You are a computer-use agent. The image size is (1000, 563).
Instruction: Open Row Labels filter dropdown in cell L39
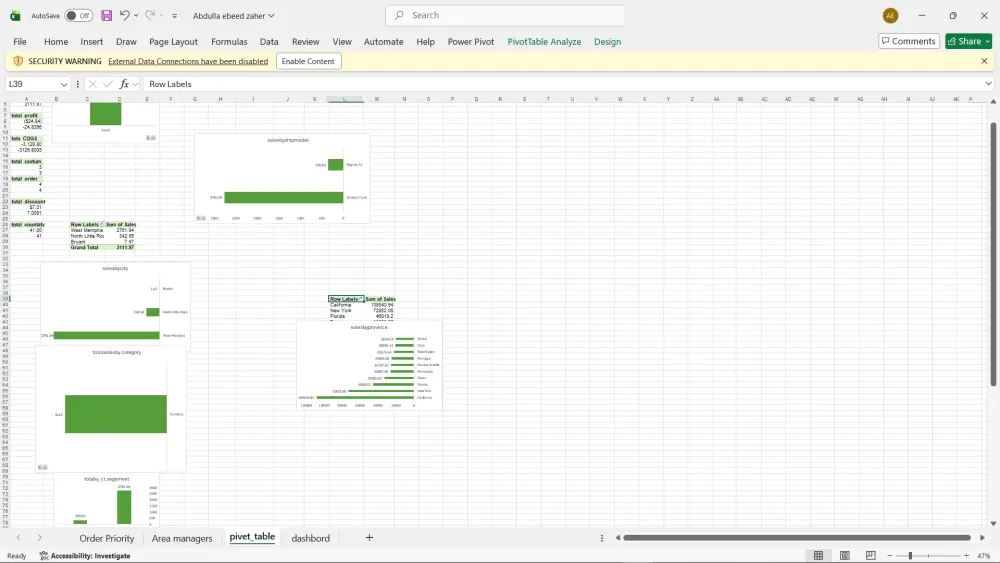click(x=361, y=299)
